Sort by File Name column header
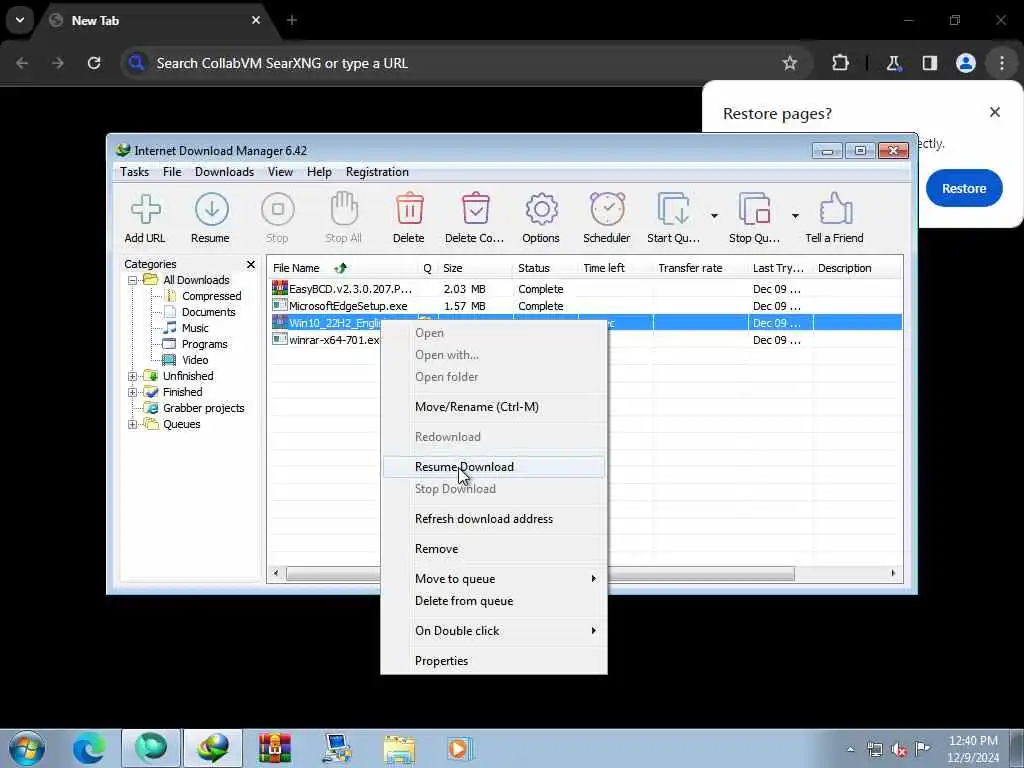This screenshot has height=768, width=1024. tap(343, 268)
